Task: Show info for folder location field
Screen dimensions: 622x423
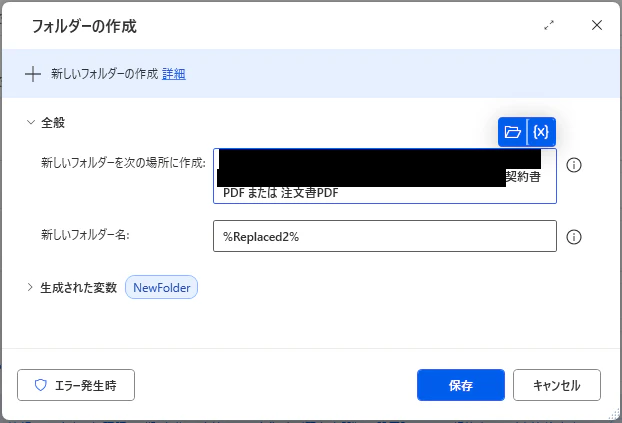Action: tap(574, 165)
